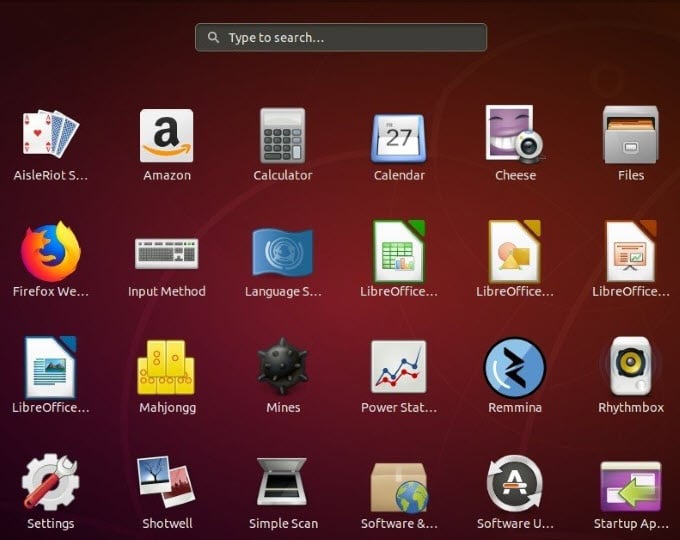
Task: Launch Remmina remote desktop client
Action: pyautogui.click(x=515, y=367)
